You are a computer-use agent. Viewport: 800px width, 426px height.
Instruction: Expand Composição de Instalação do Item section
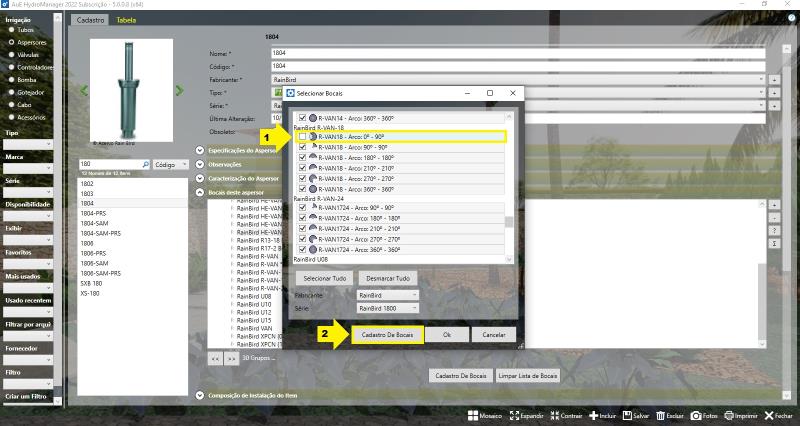[x=200, y=395]
